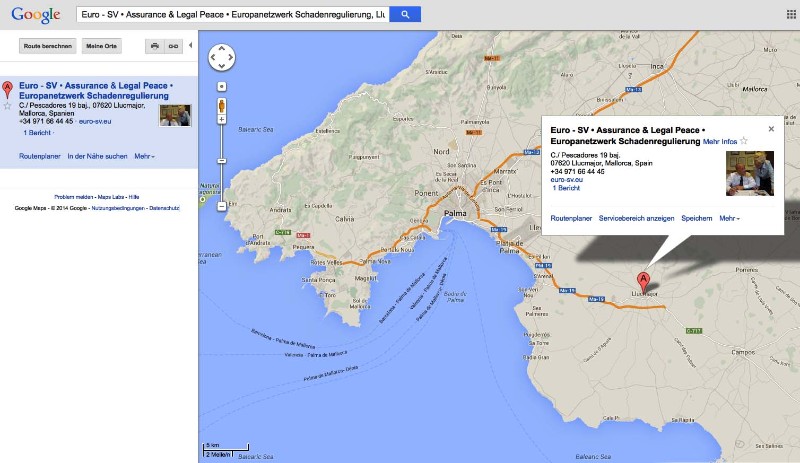
Task: Open the Google apps grid
Action: click(x=791, y=14)
